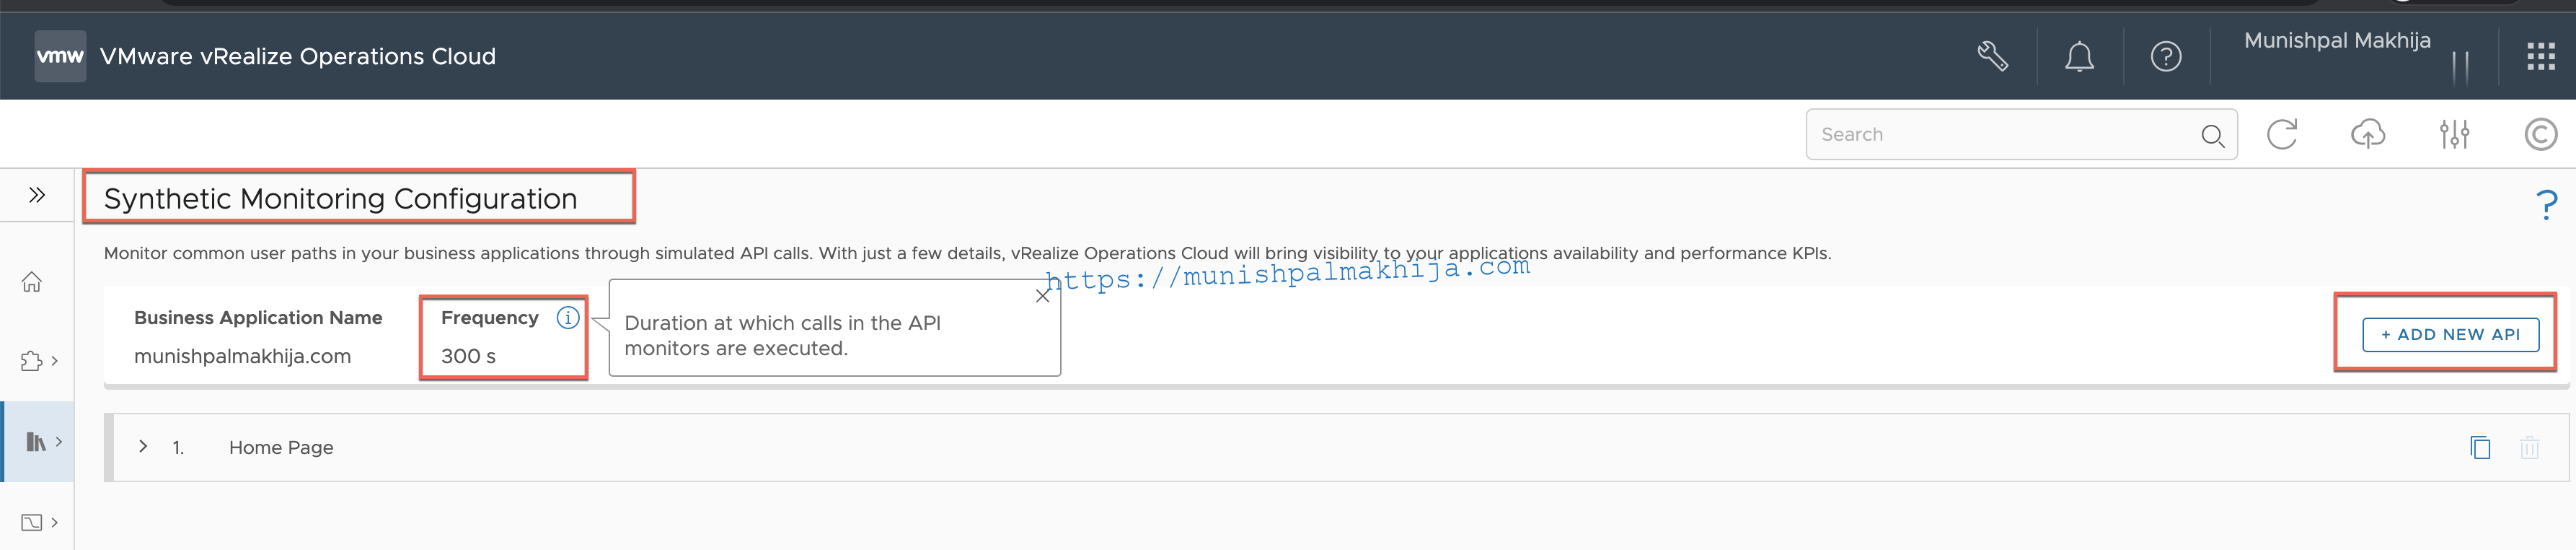Open the help circle icon in header
Image resolution: width=2576 pixels, height=550 pixels.
2166,56
